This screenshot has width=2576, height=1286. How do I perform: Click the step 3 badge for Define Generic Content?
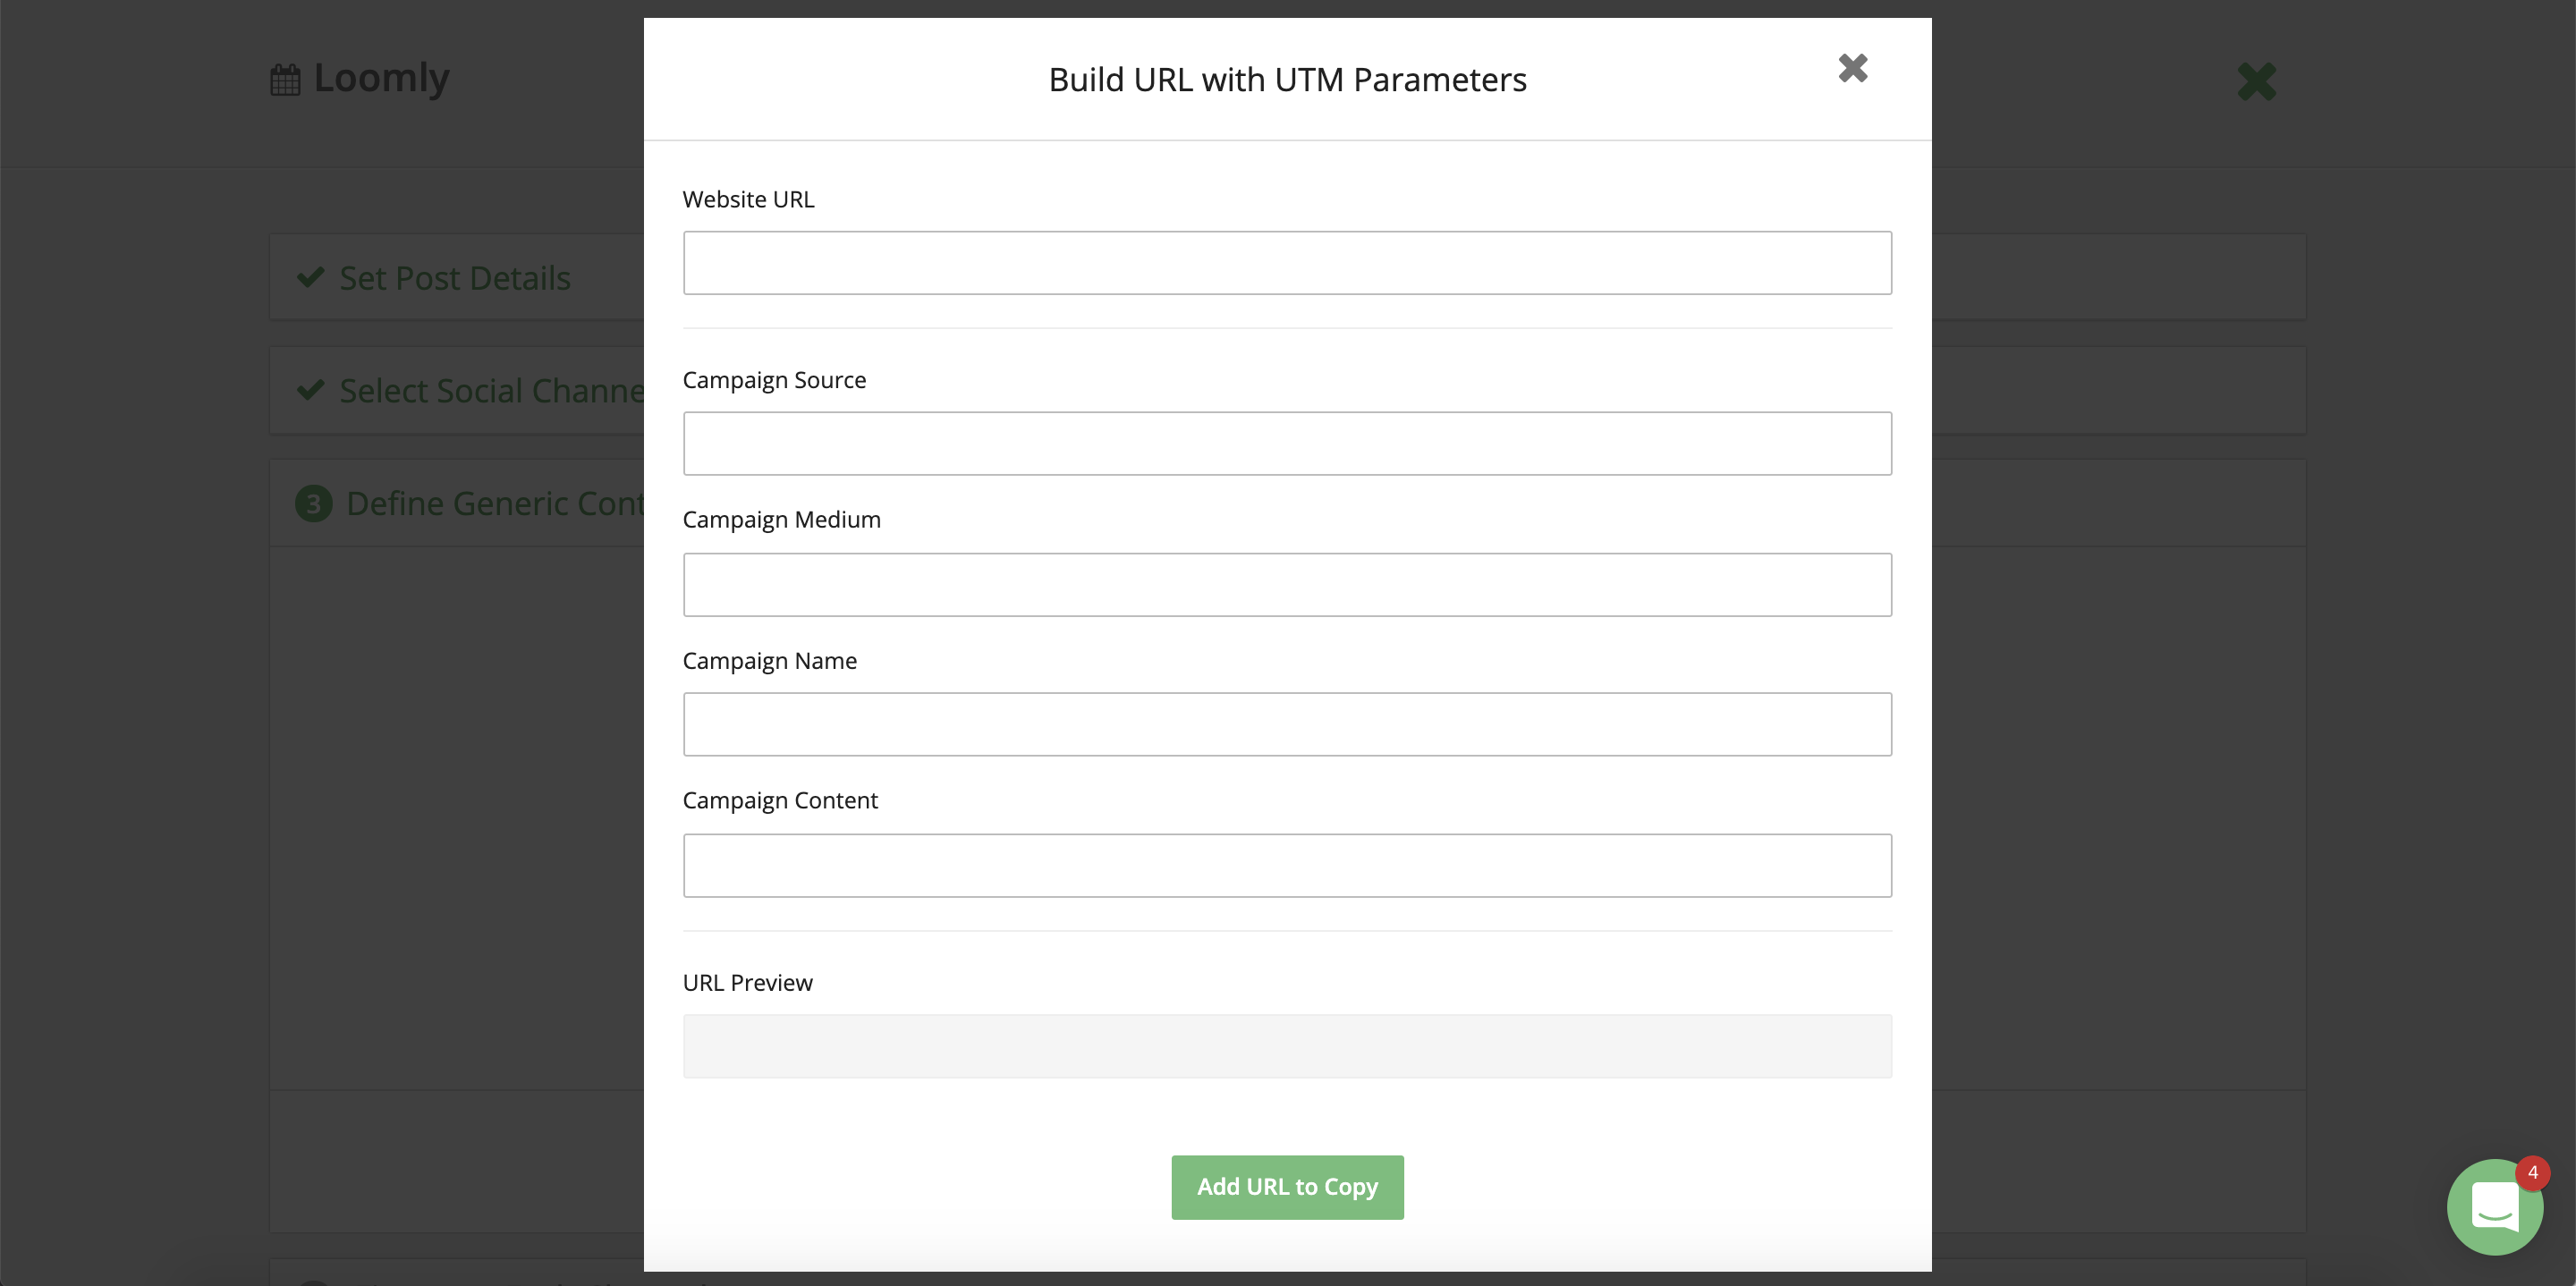tap(314, 503)
